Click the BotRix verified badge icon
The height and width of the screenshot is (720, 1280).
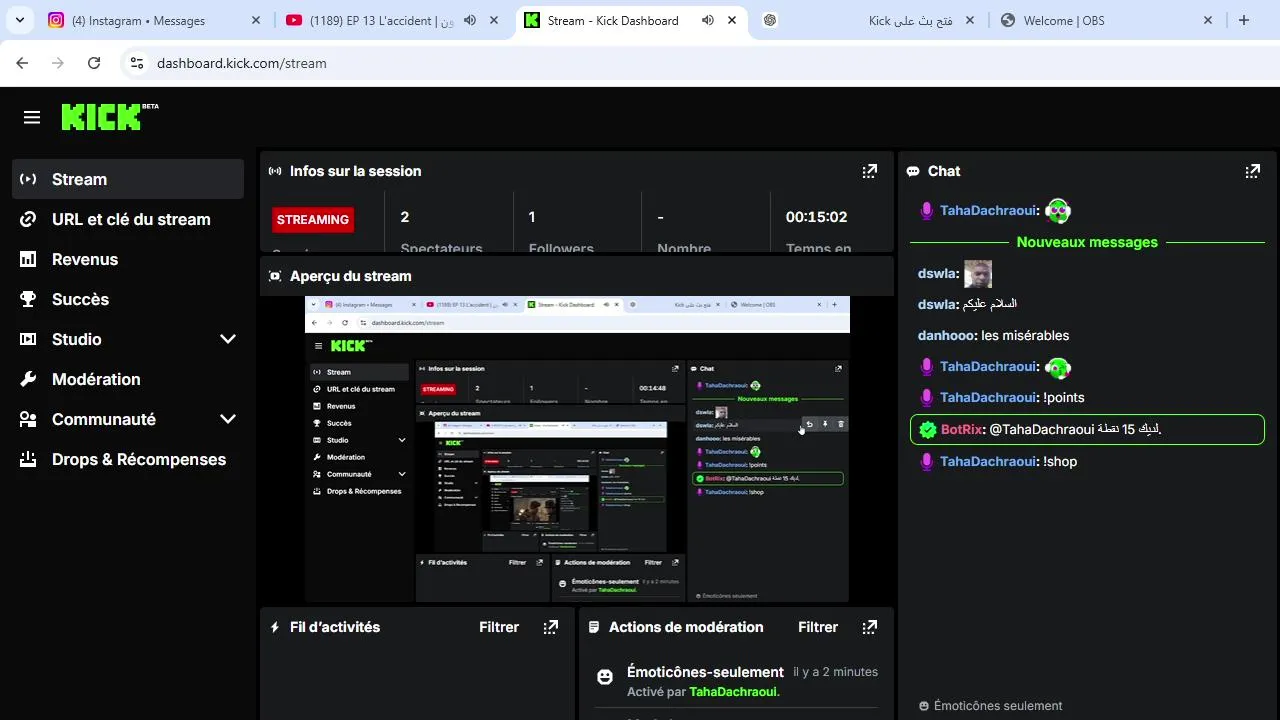coord(928,429)
